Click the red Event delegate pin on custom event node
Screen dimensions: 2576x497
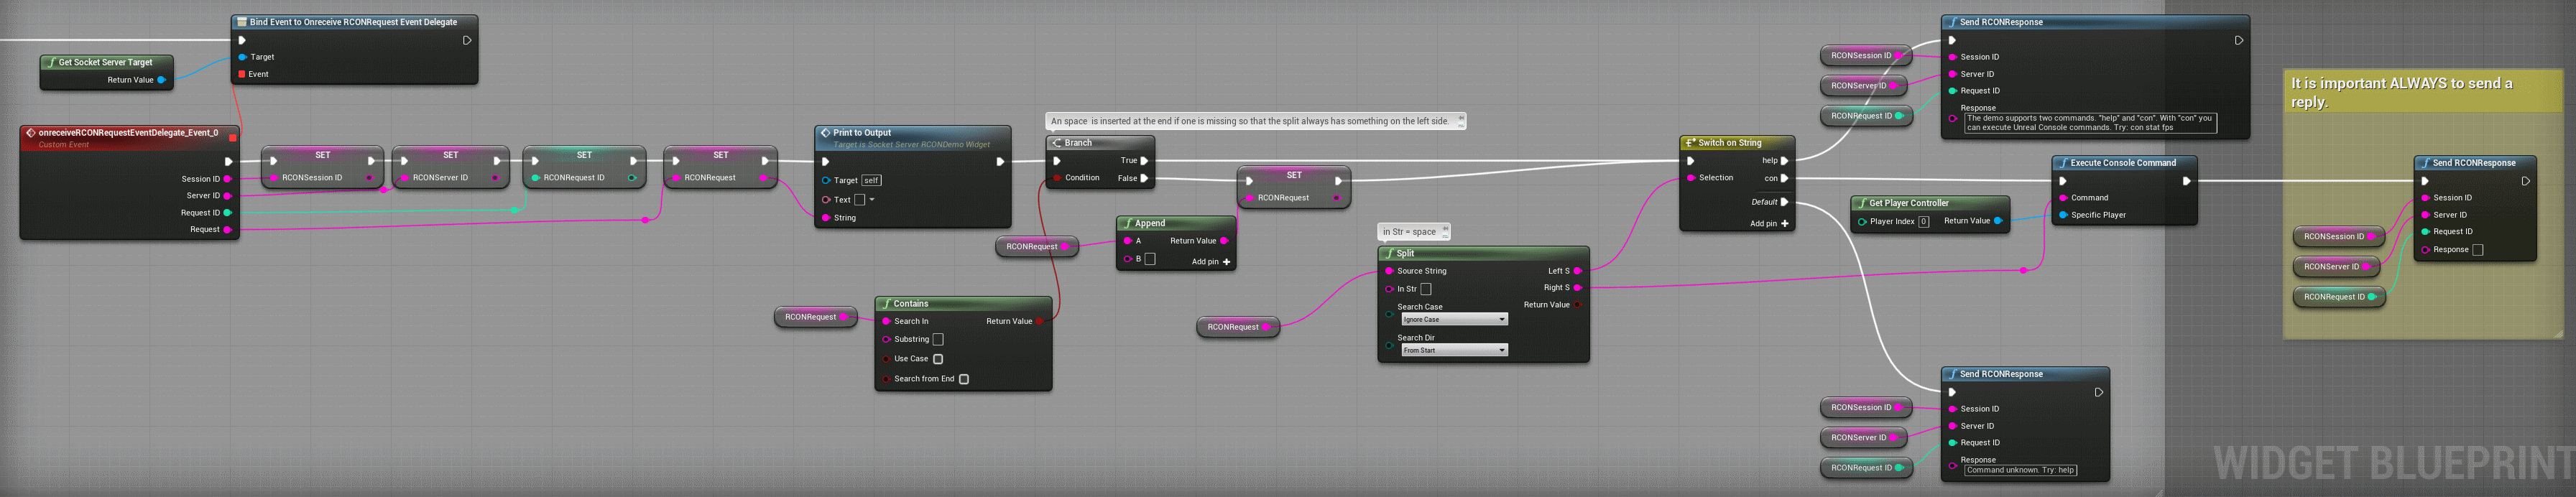click(x=232, y=138)
